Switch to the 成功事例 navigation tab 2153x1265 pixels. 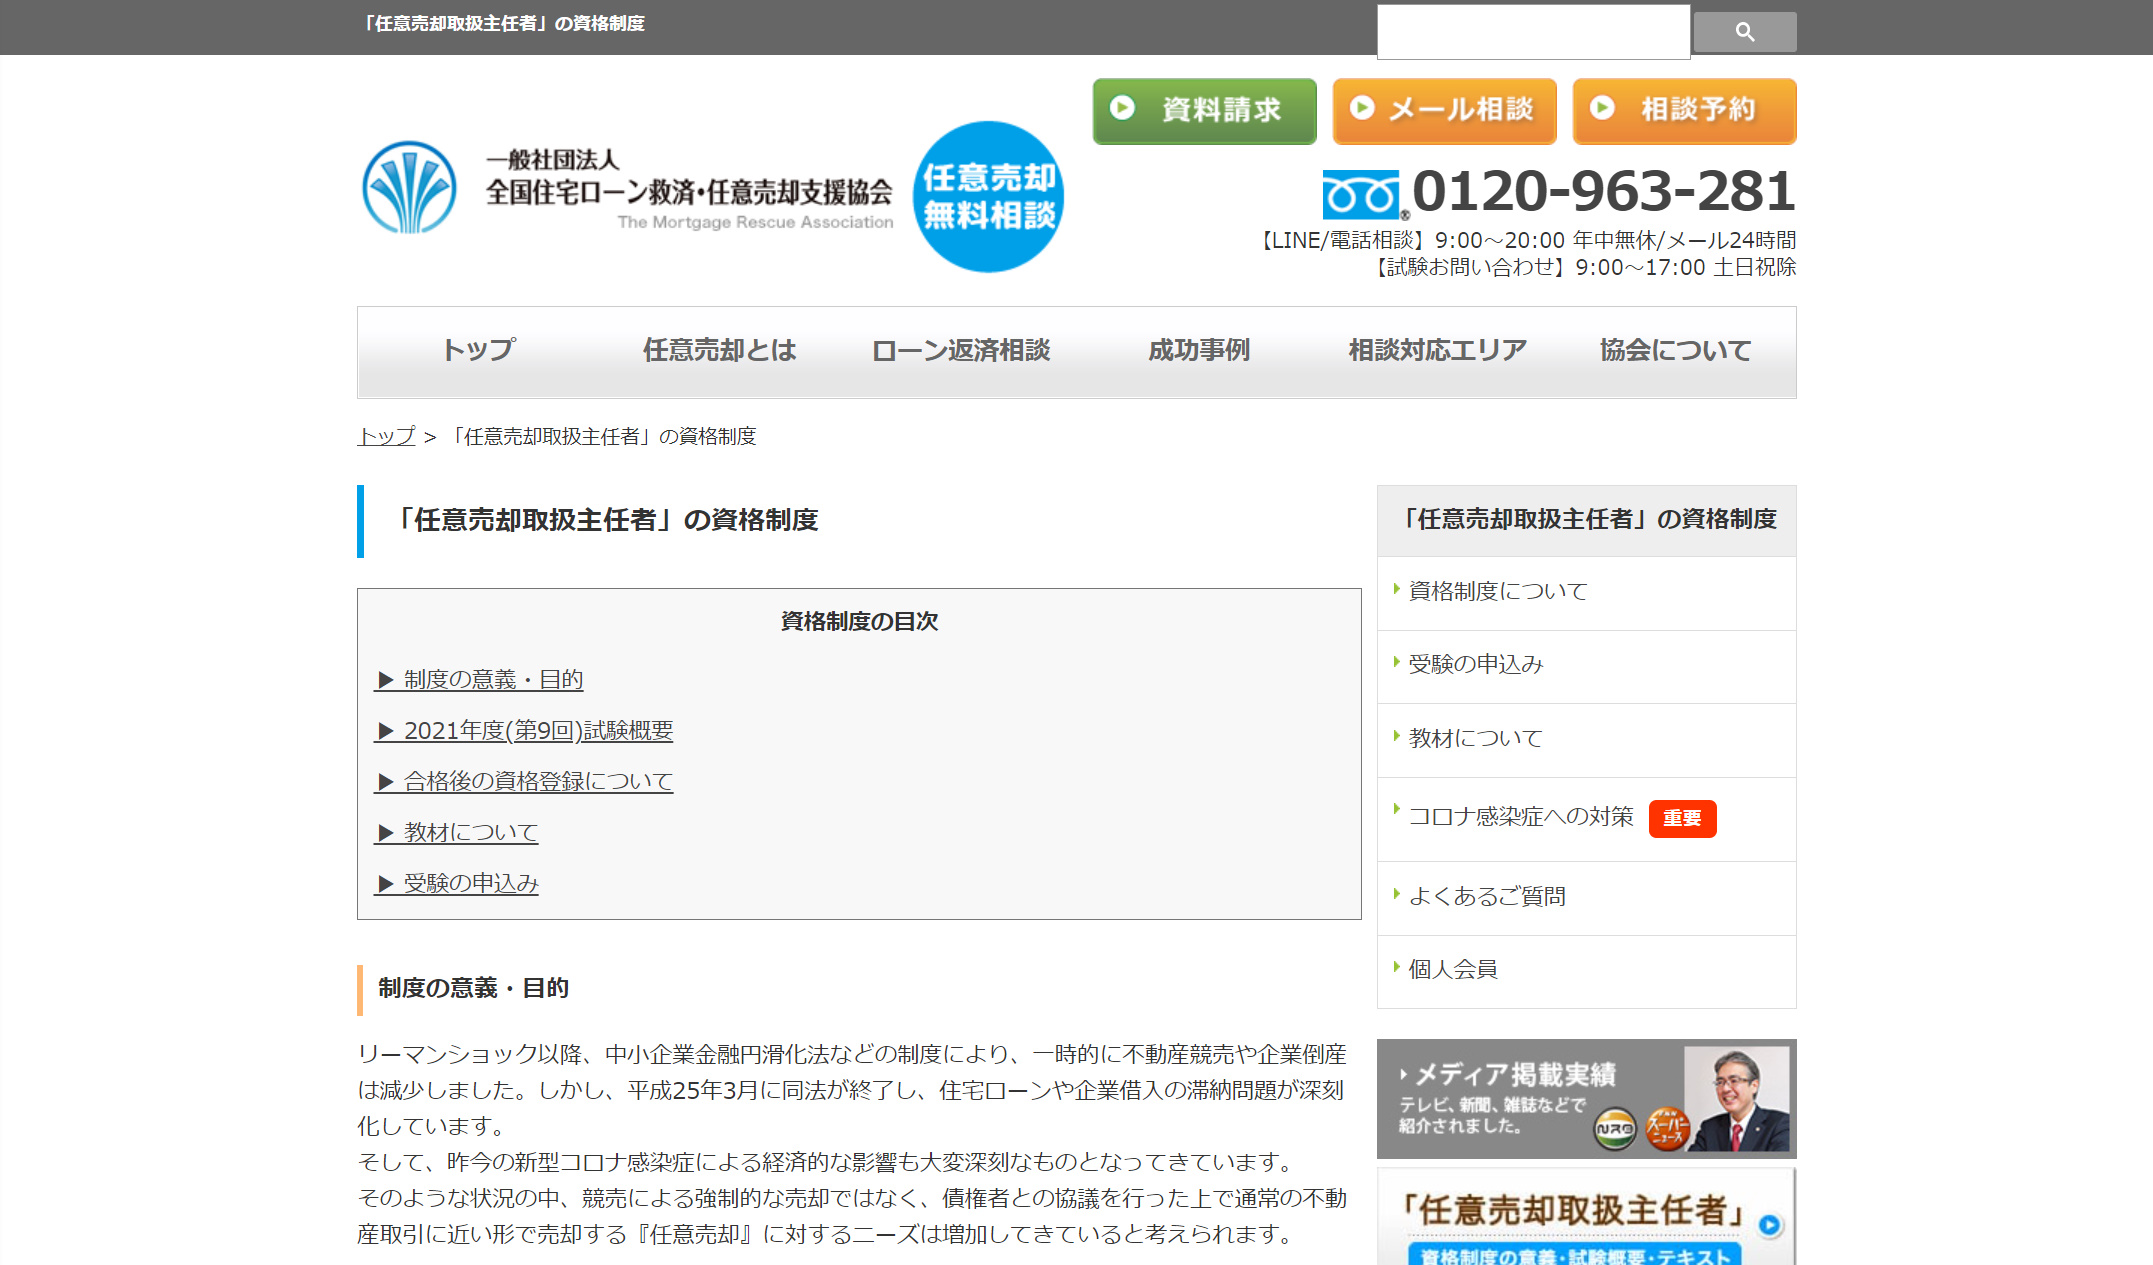1197,350
